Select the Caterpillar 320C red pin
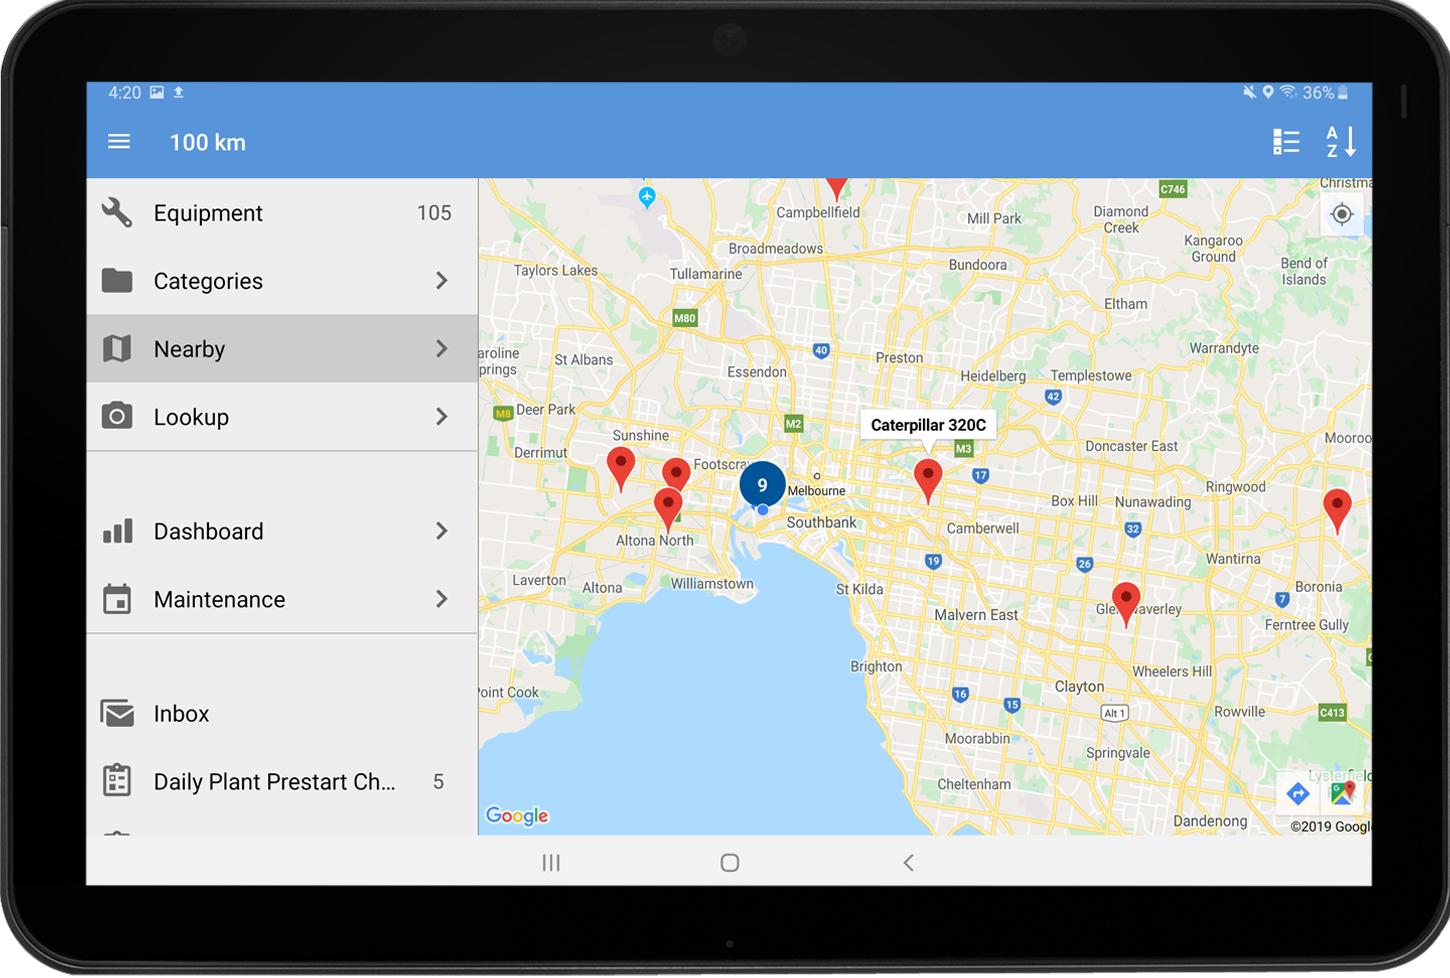Viewport: 1450px width, 978px height. pyautogui.click(x=928, y=479)
